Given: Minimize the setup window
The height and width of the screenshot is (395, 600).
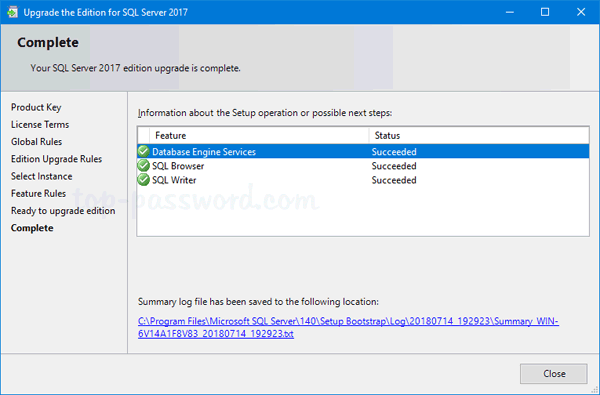Looking at the screenshot, I should pos(509,12).
